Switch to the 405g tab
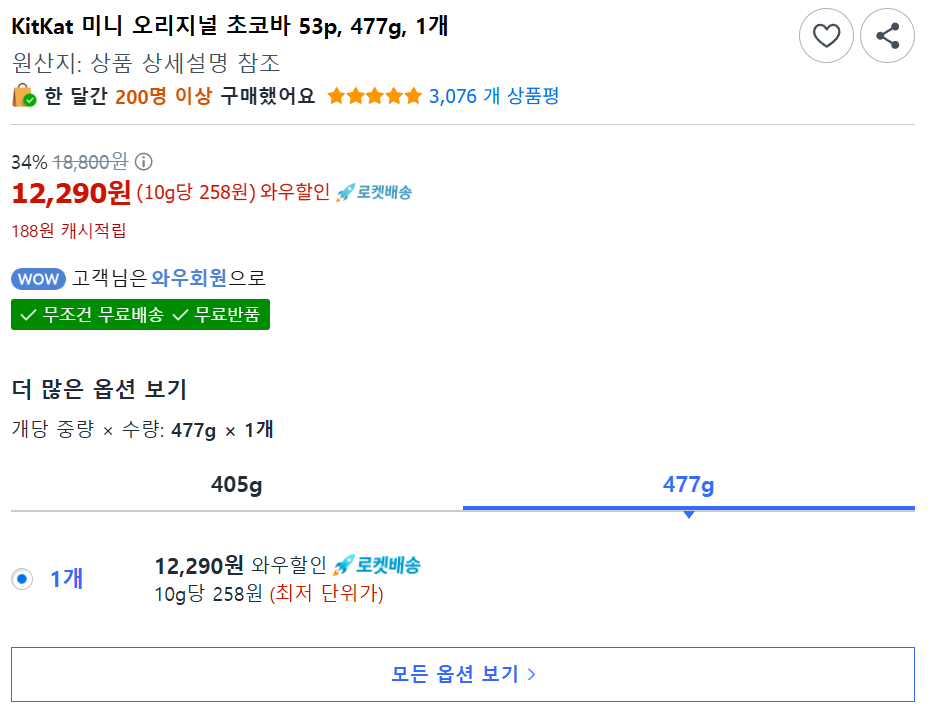 point(236,486)
